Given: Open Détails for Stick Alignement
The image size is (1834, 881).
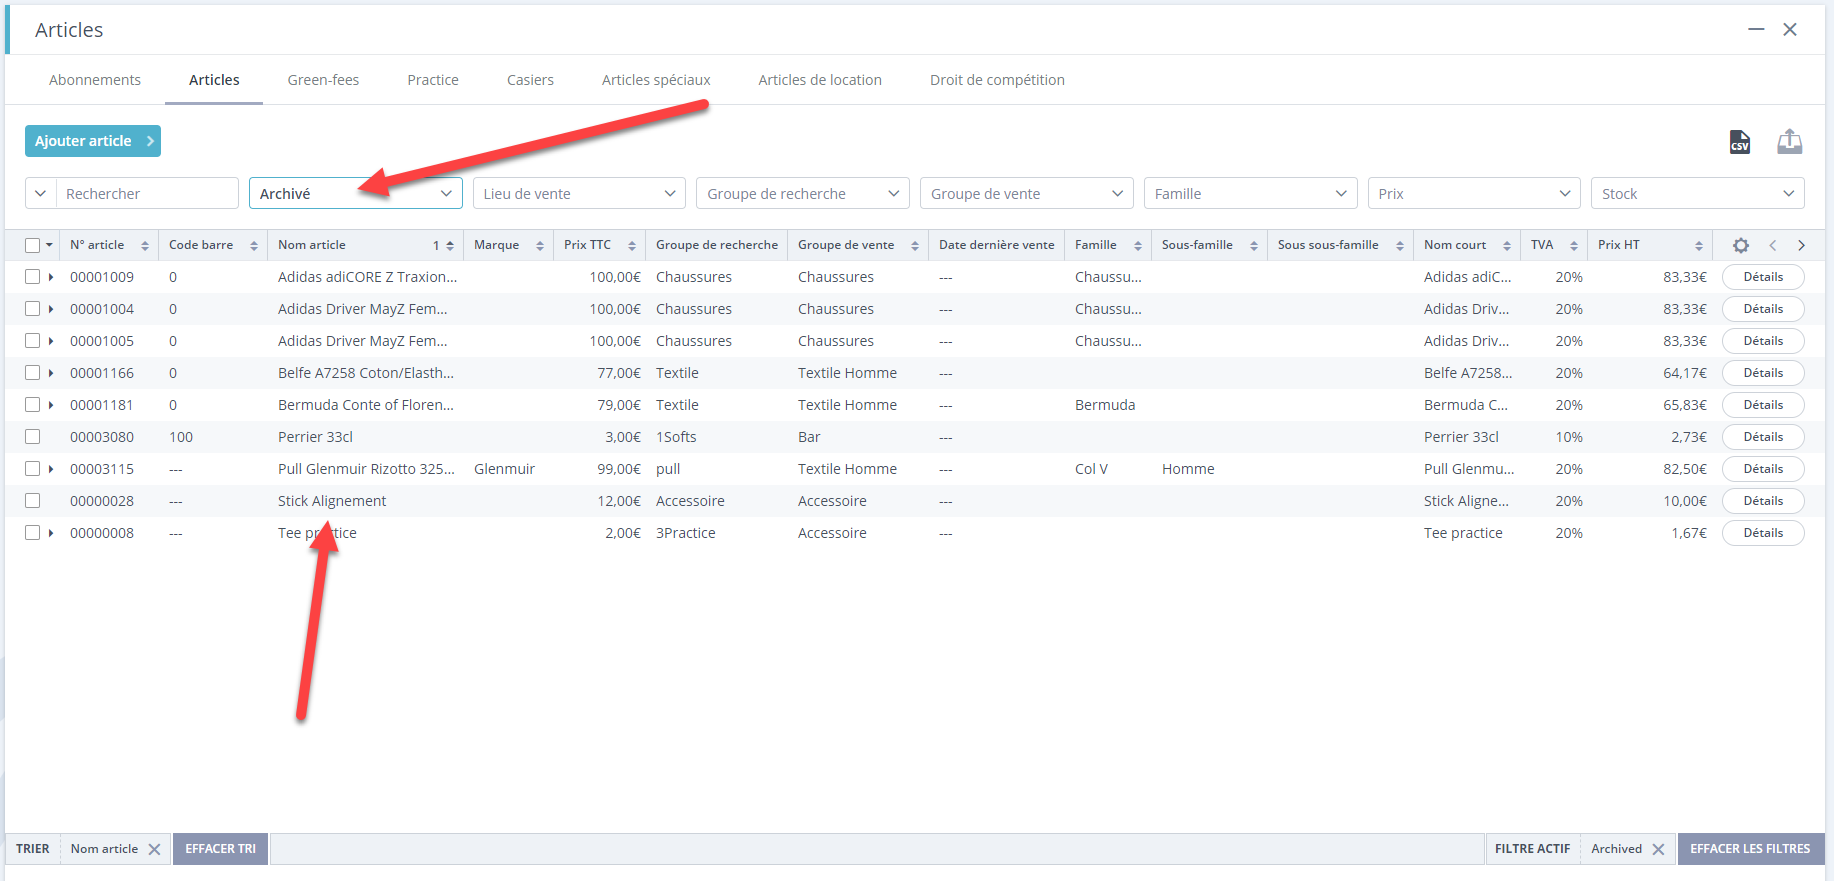Looking at the screenshot, I should (1763, 501).
